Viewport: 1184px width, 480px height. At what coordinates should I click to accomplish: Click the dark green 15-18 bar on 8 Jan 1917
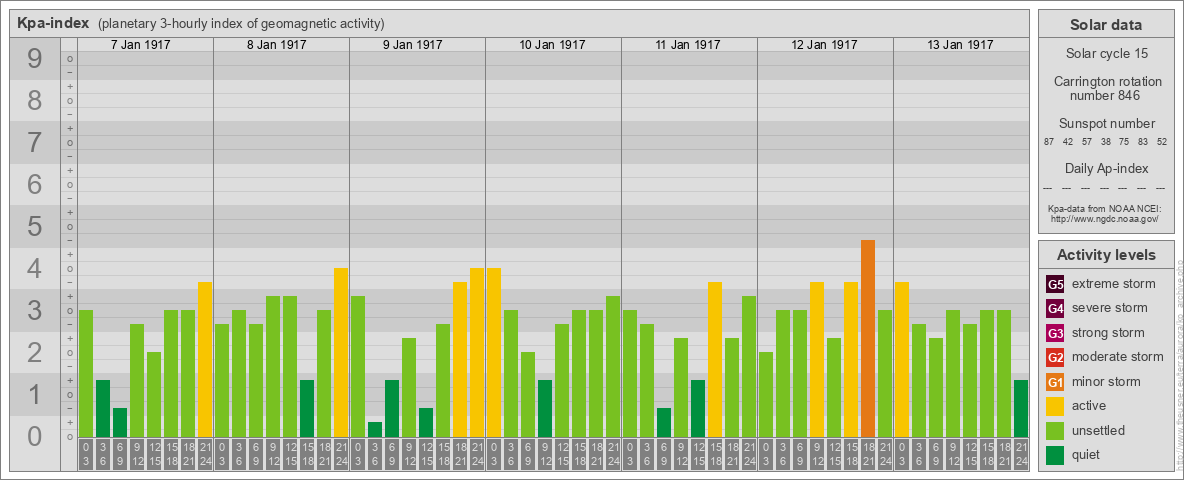pyautogui.click(x=307, y=409)
